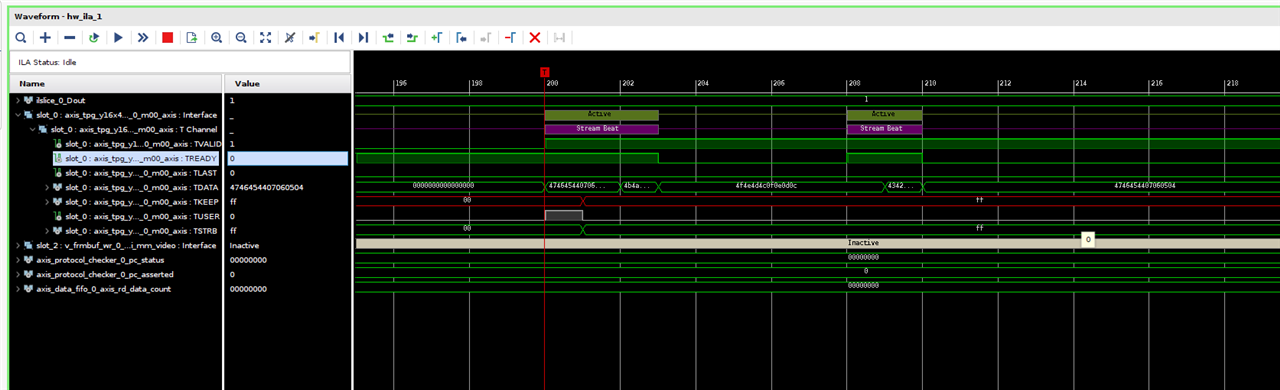Run ILA trigger with the play icon
Viewport: 1280px width, 390px height.
(118, 37)
